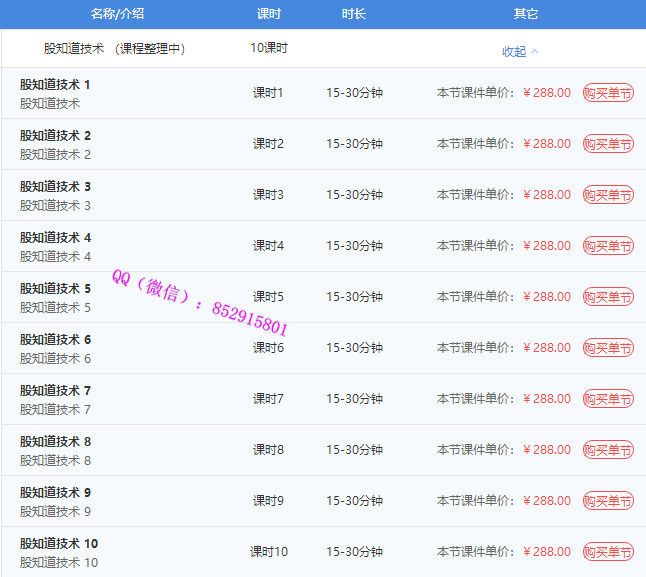
Task: Select the 股知道技术 (课程整理中) course row title
Action: click(114, 48)
